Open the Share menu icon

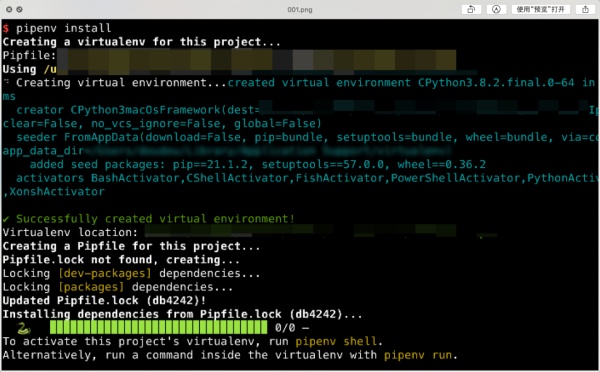[x=585, y=10]
